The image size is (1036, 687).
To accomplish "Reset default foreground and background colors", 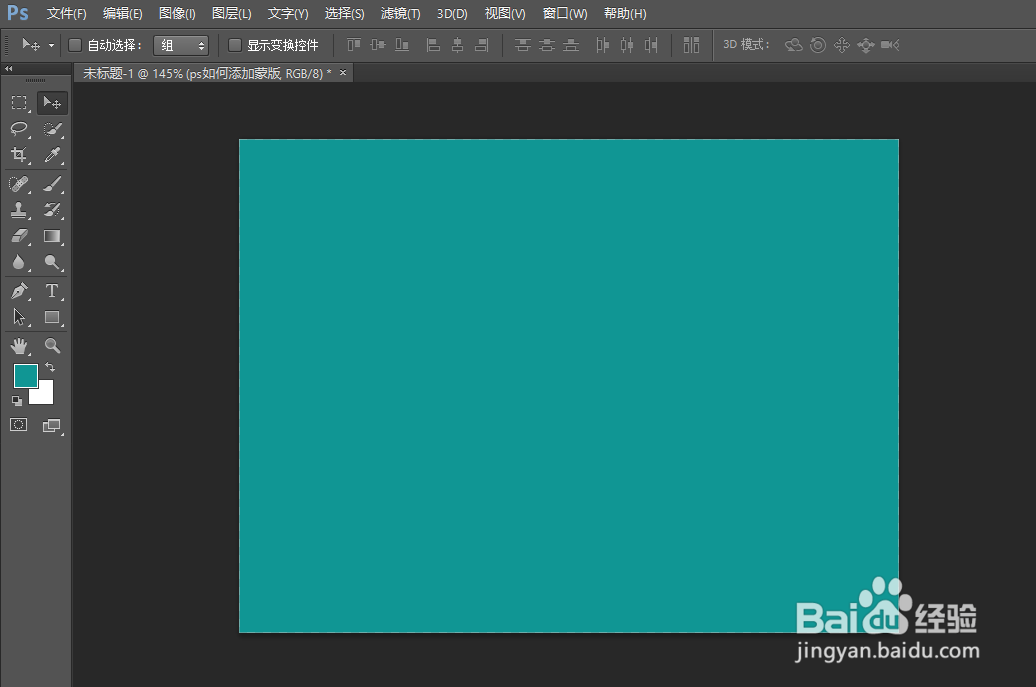I will 17,401.
